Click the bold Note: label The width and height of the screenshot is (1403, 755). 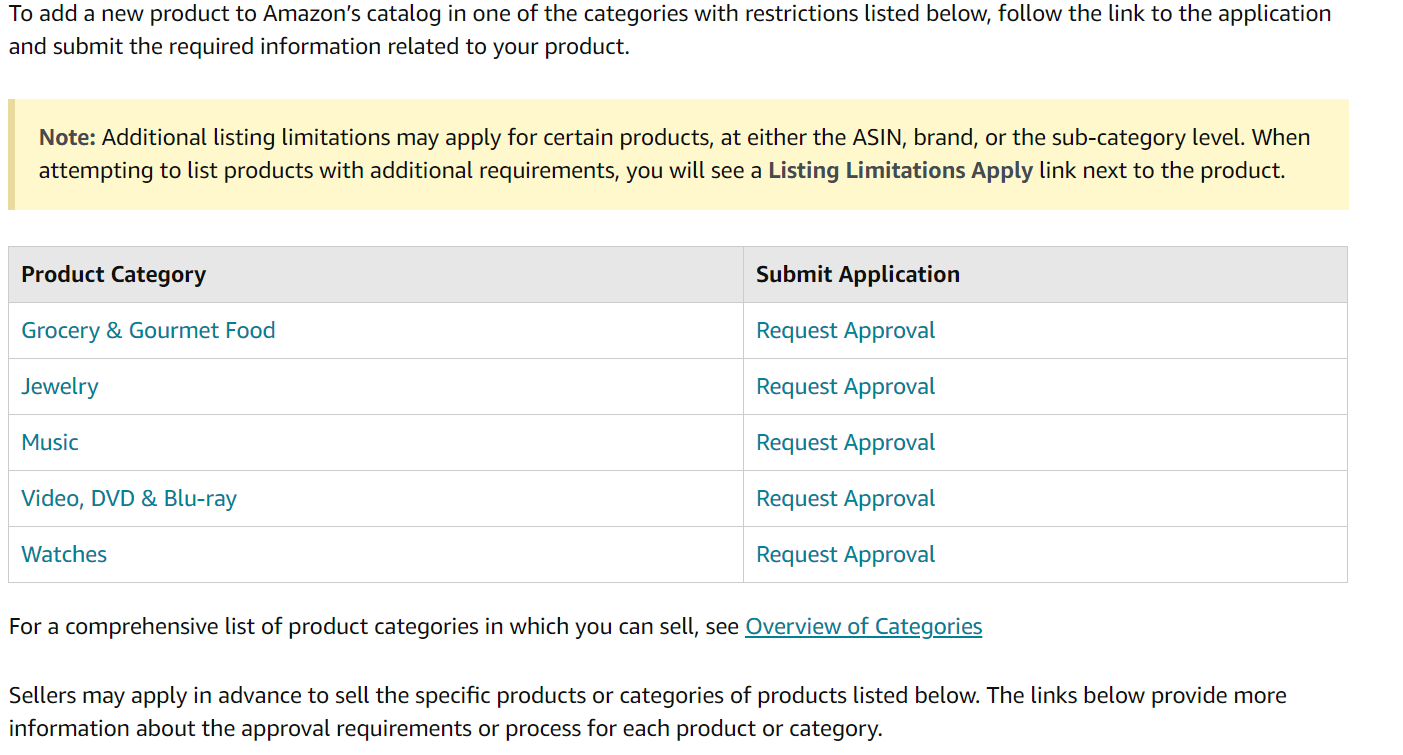(67, 138)
